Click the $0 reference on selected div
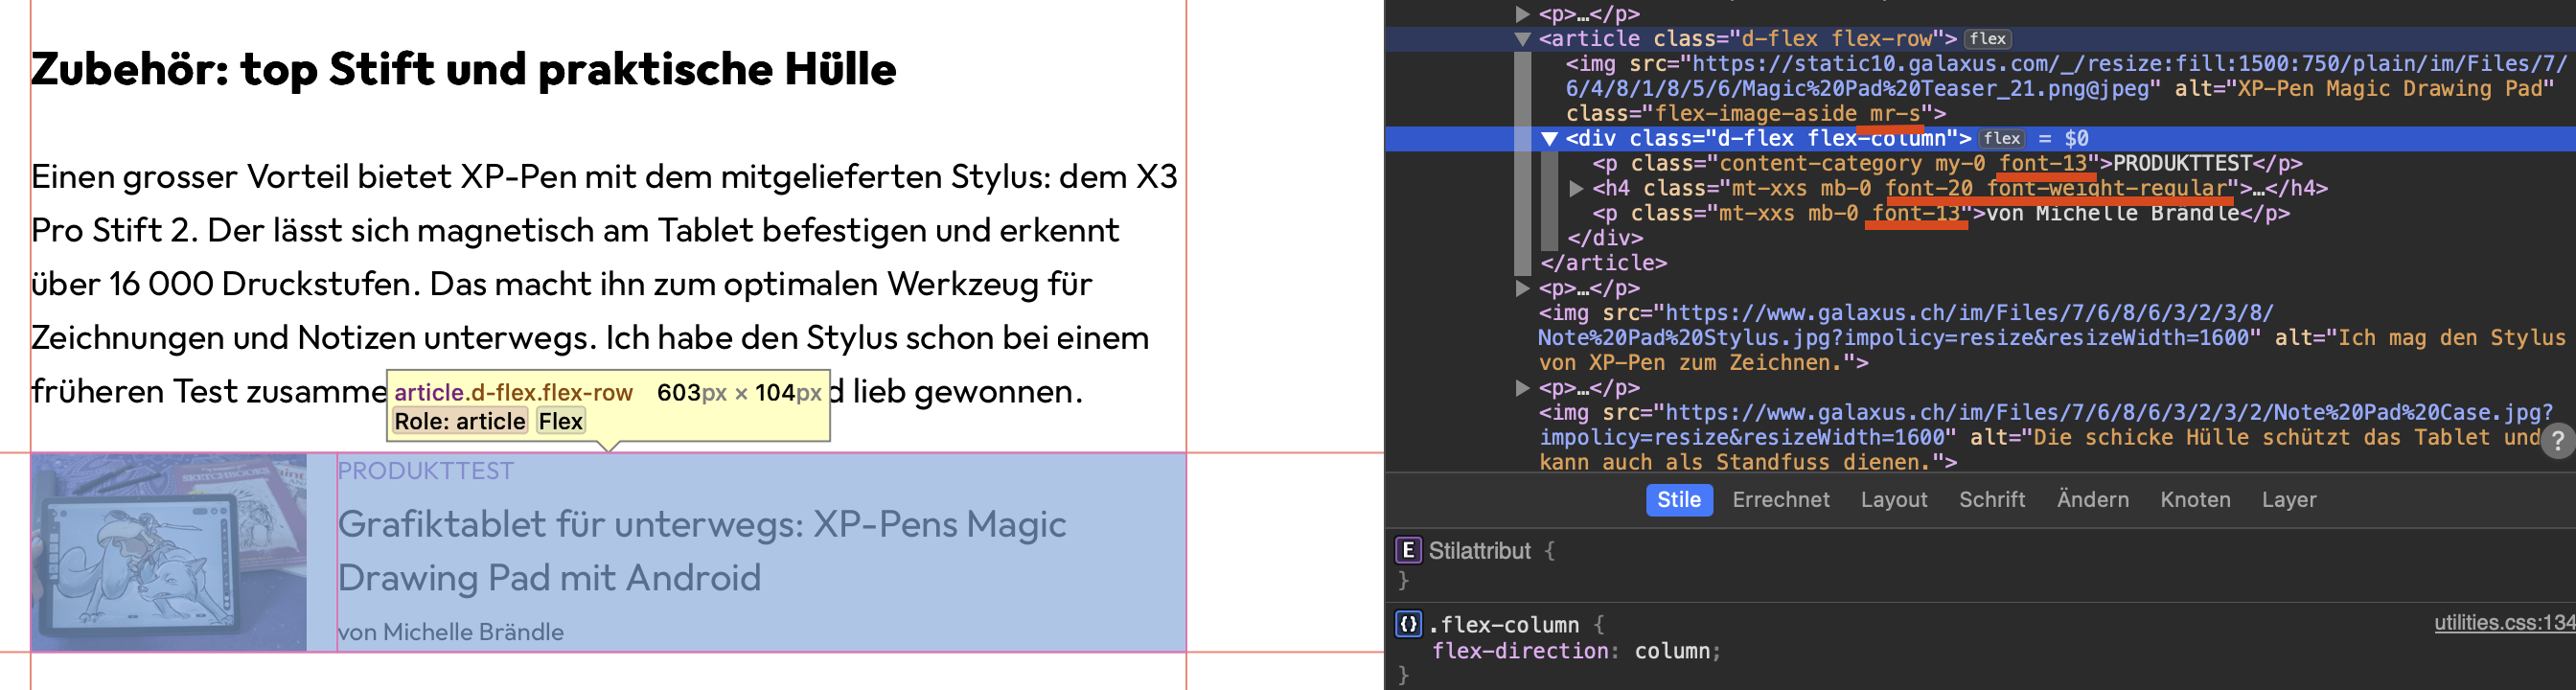Image resolution: width=2576 pixels, height=690 pixels. click(x=2076, y=139)
